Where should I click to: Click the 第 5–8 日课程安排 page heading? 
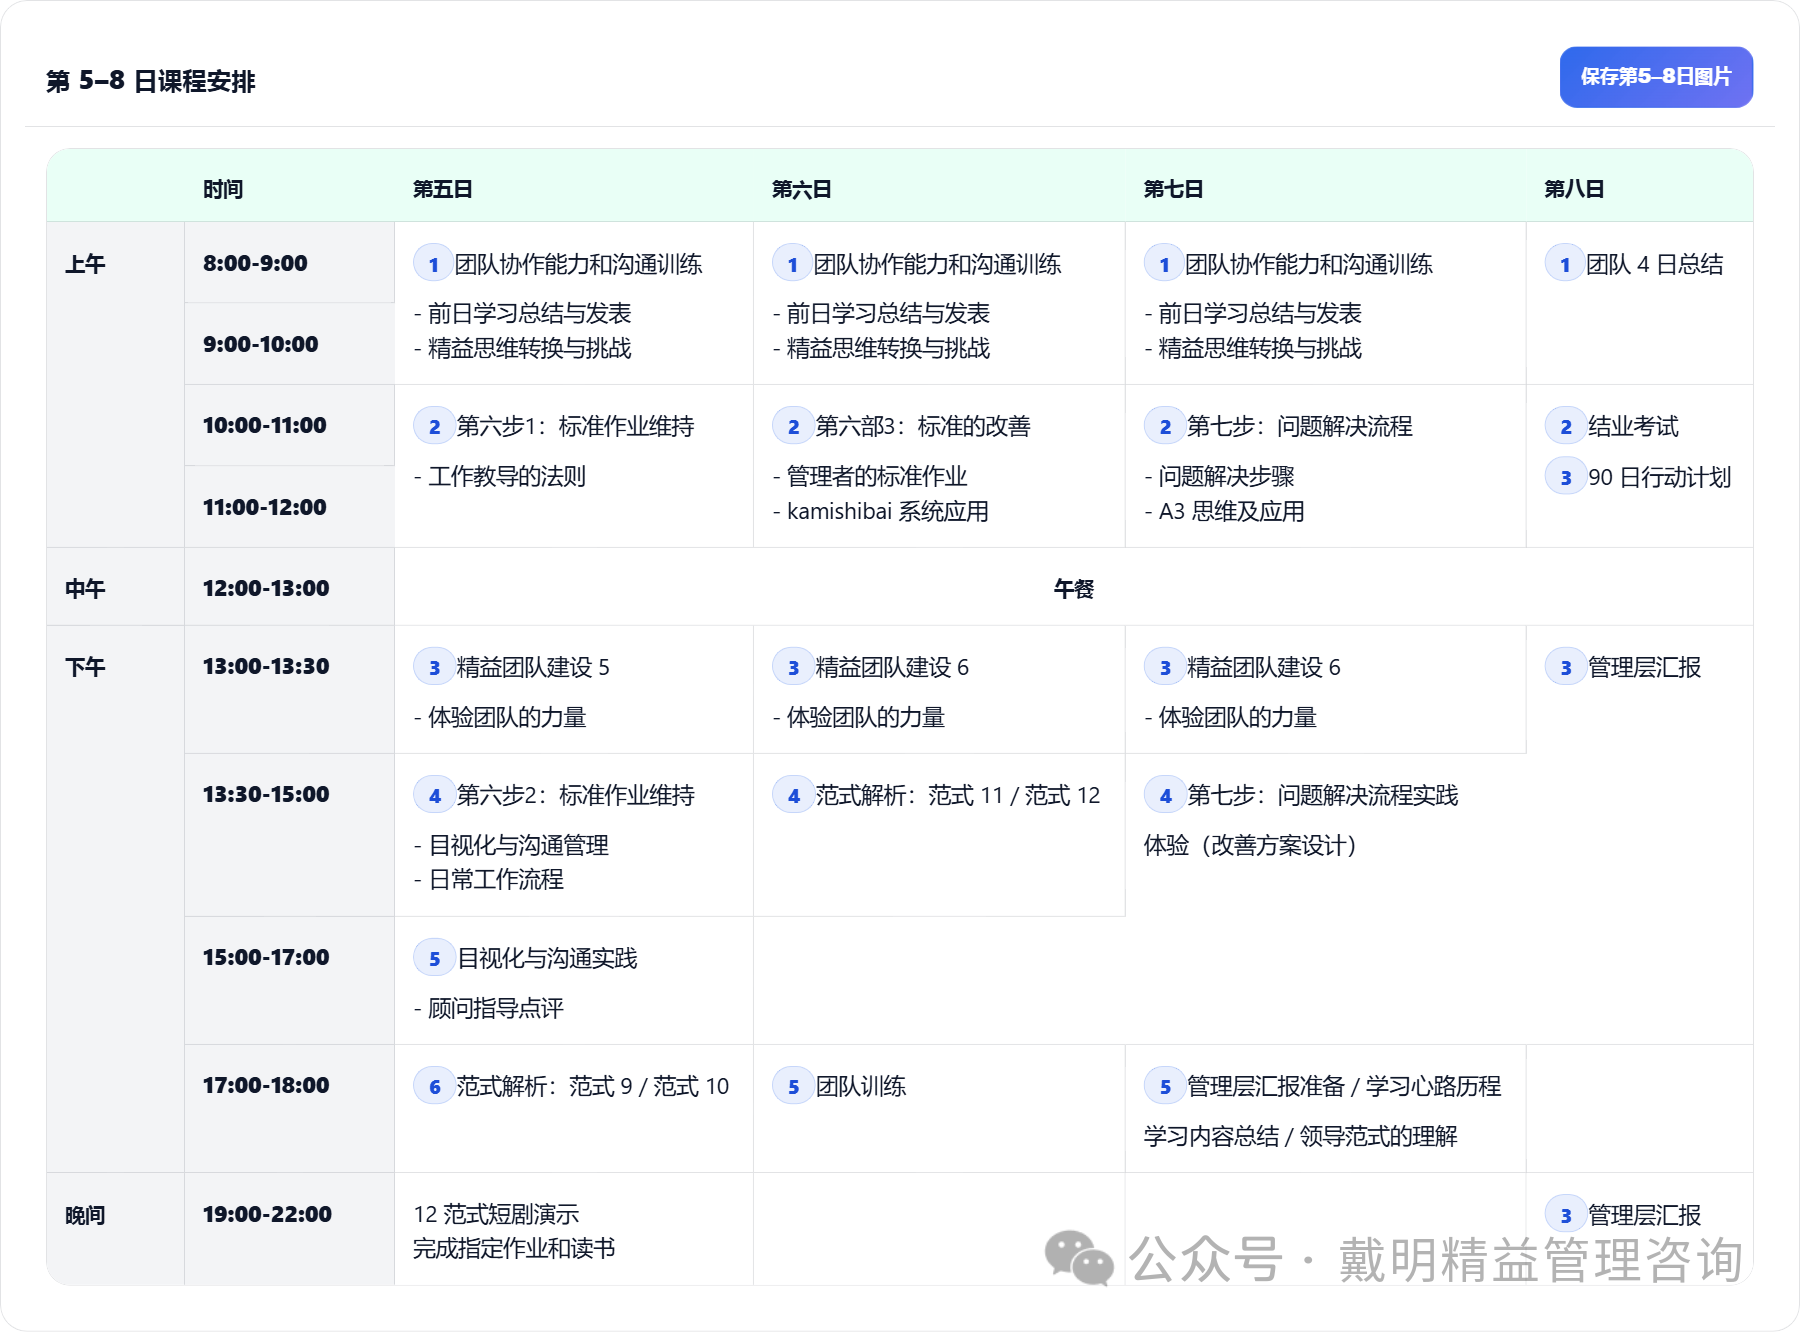[x=151, y=81]
